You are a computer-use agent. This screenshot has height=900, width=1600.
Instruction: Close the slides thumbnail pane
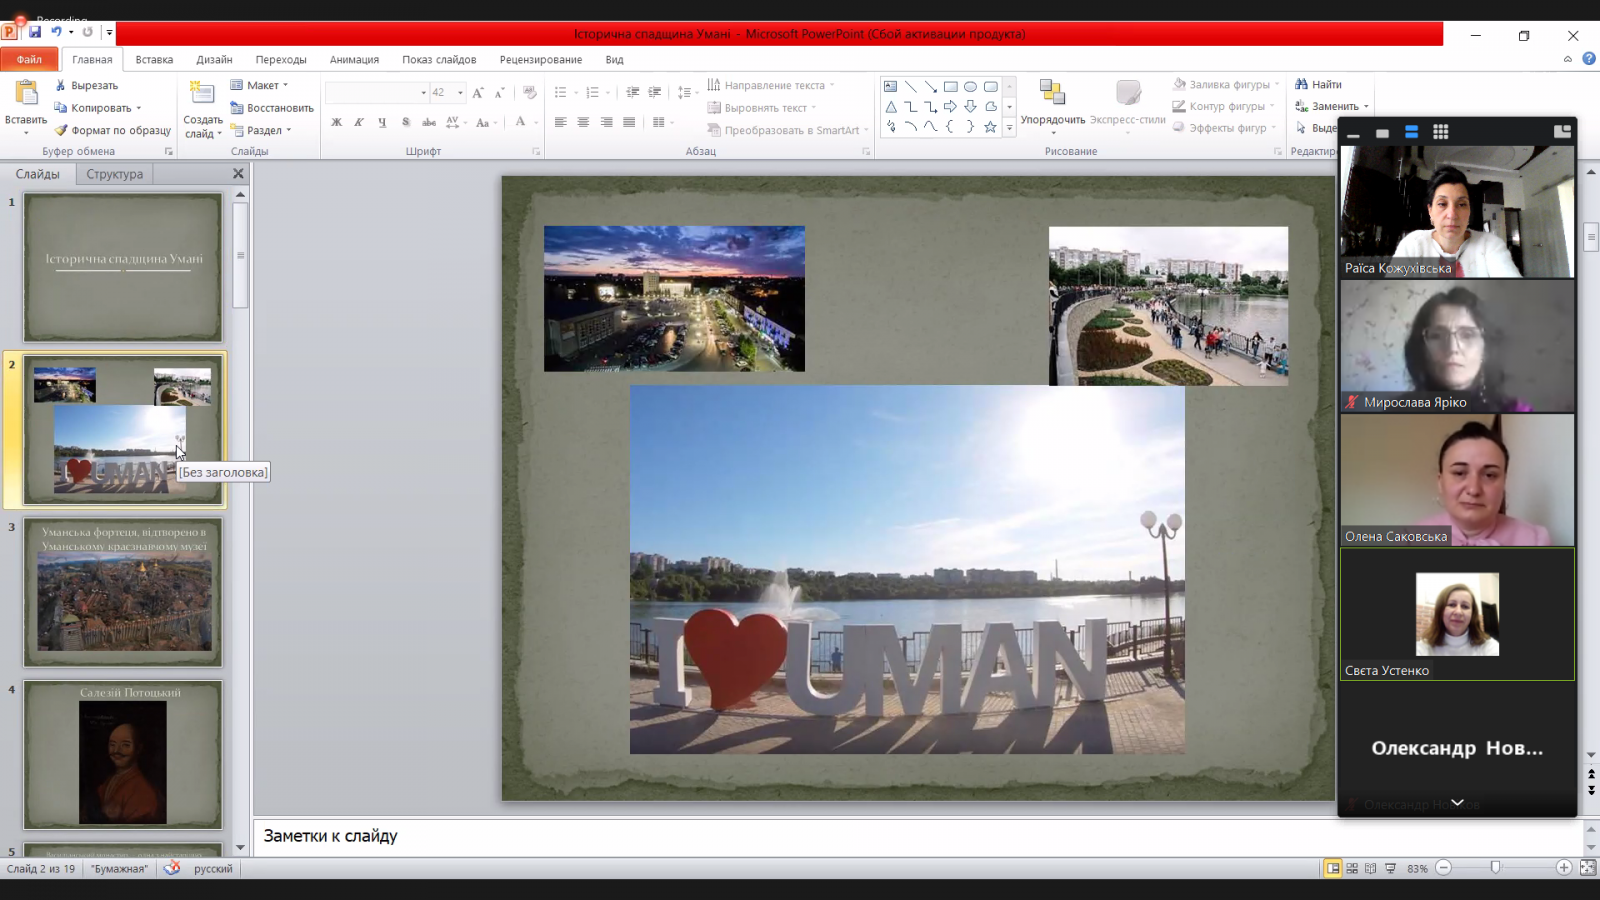coord(238,174)
